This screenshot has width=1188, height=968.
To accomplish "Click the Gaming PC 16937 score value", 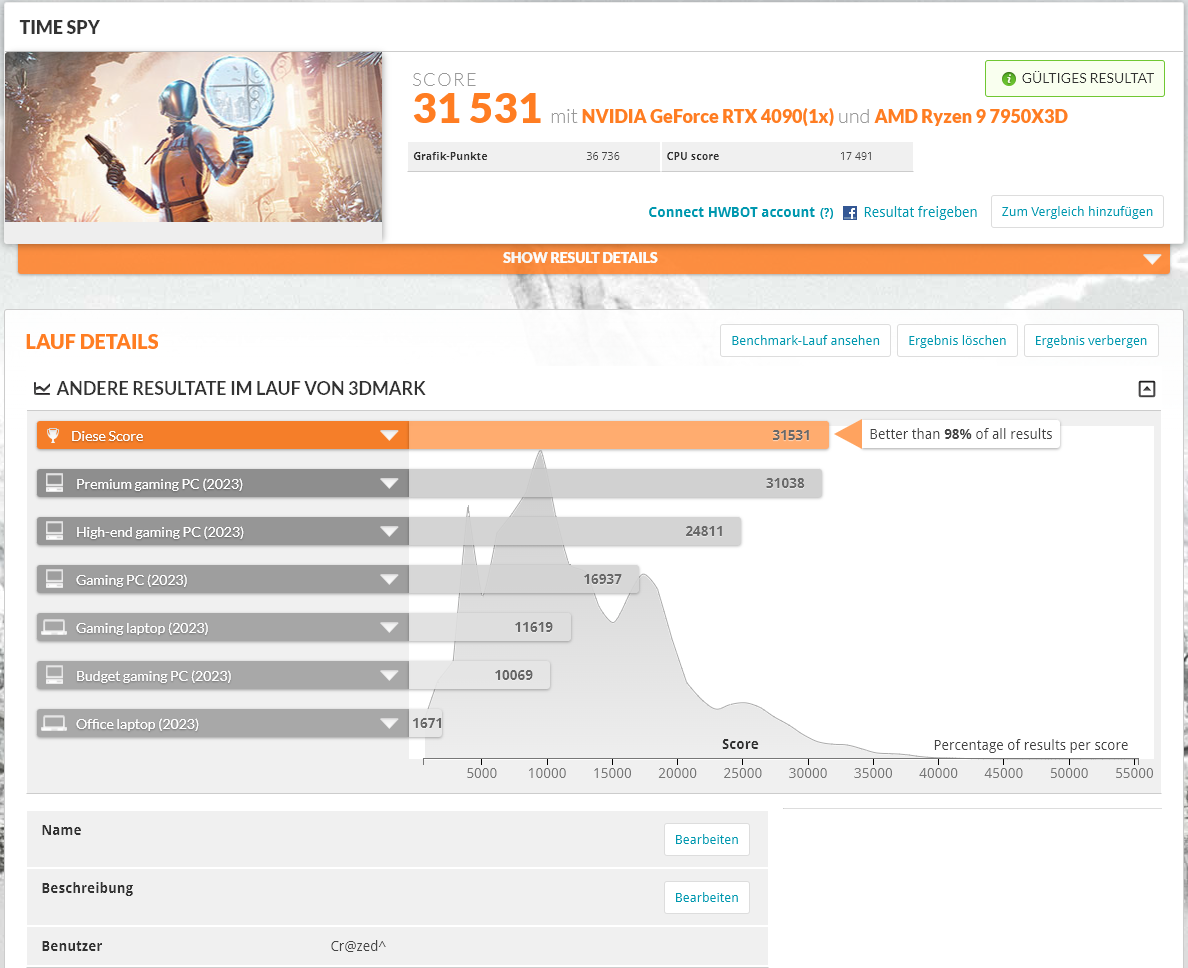I will (x=602, y=579).
